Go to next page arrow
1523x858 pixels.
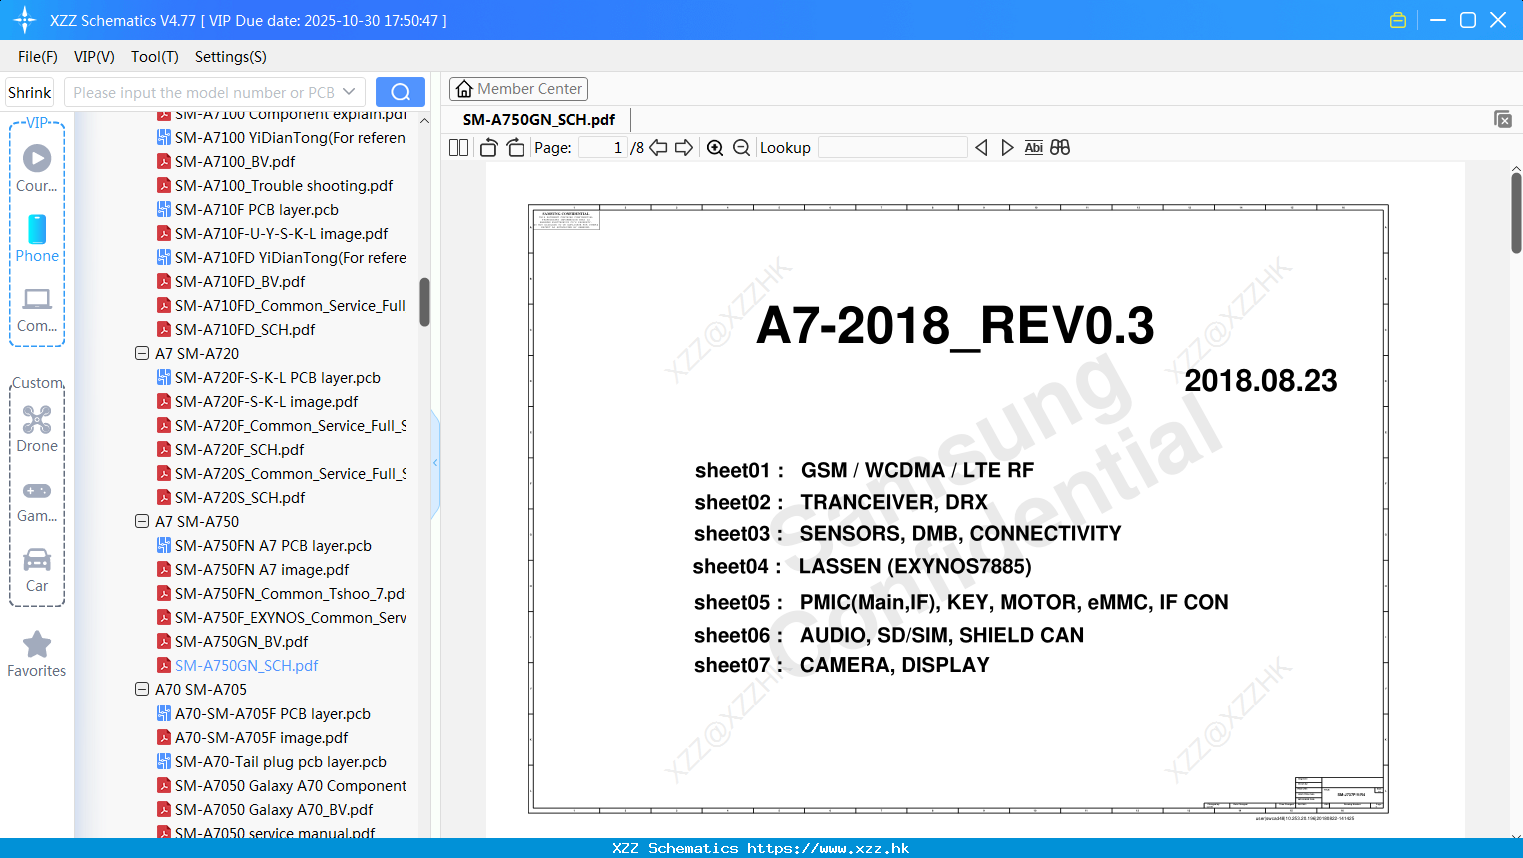tap(684, 147)
